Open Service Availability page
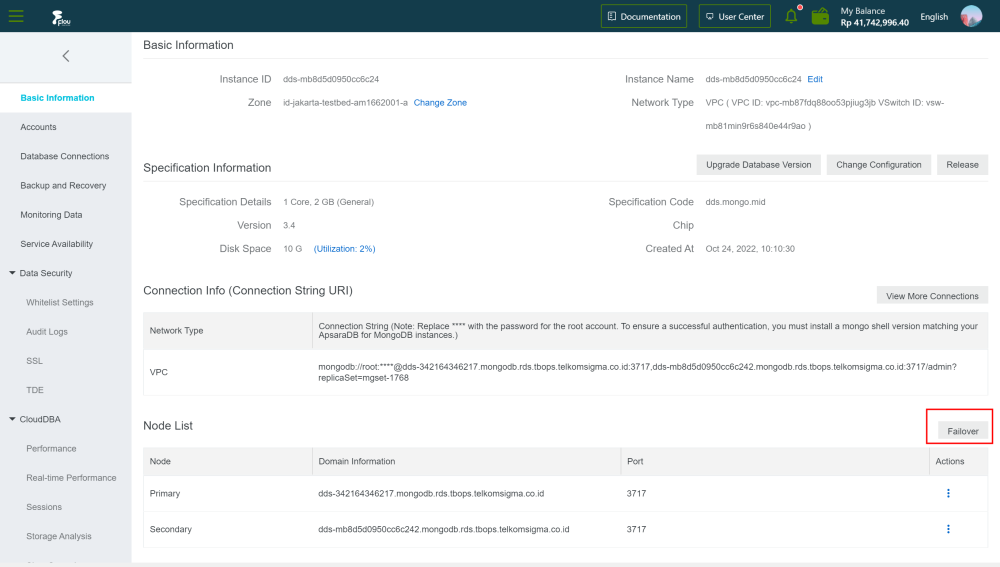 coord(56,244)
